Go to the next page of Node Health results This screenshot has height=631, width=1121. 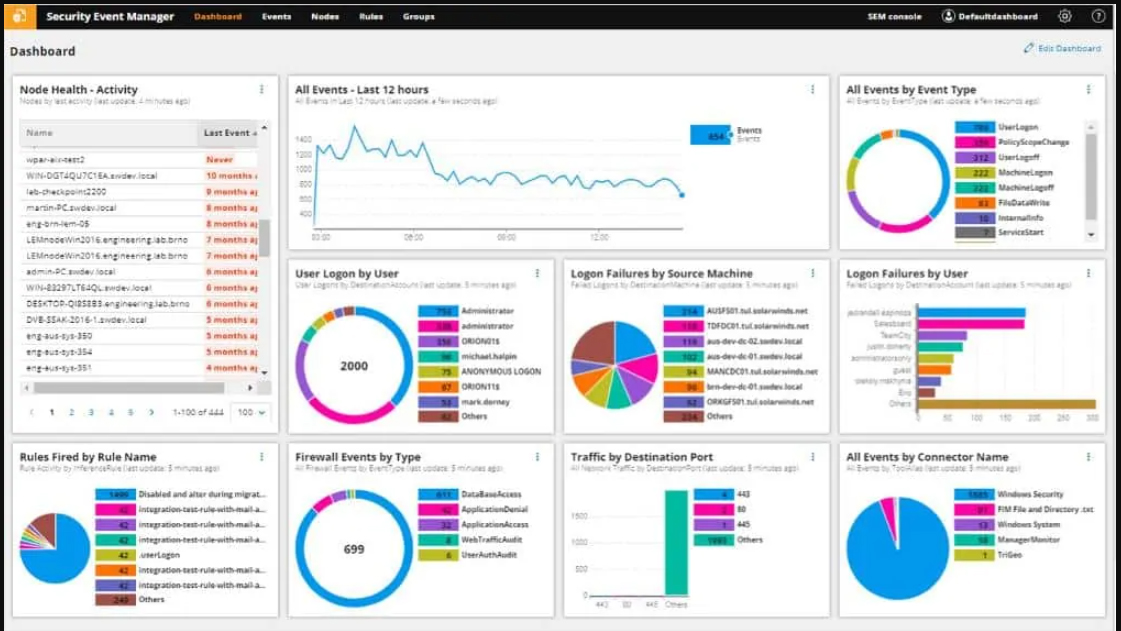click(x=151, y=412)
